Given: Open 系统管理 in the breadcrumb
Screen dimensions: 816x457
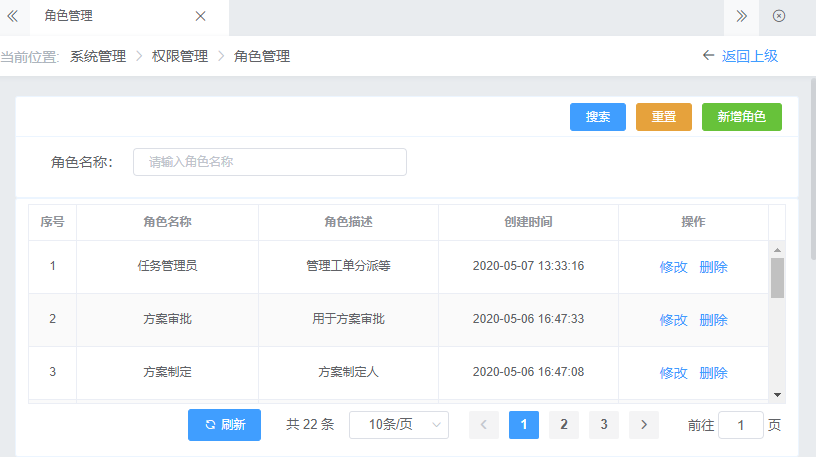Looking at the screenshot, I should coord(98,56).
